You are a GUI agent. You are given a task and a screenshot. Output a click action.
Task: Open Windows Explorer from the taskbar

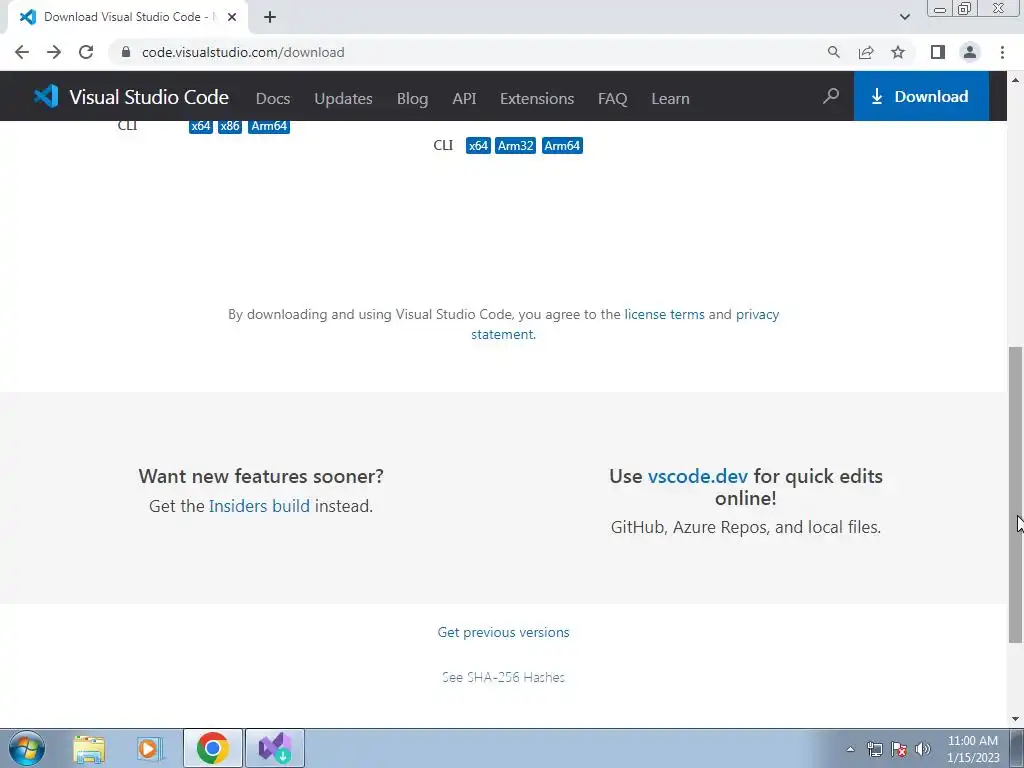[x=89, y=749]
